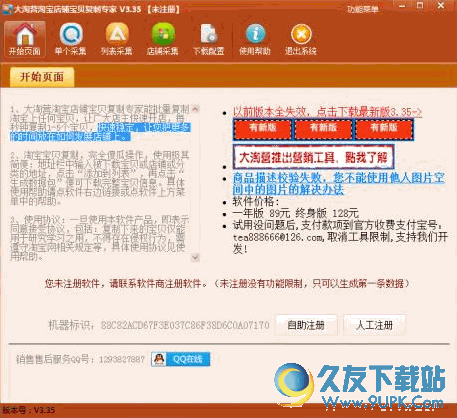
Task: Click paragraph 2 淘宝宝贝复制 text
Action: point(99,178)
